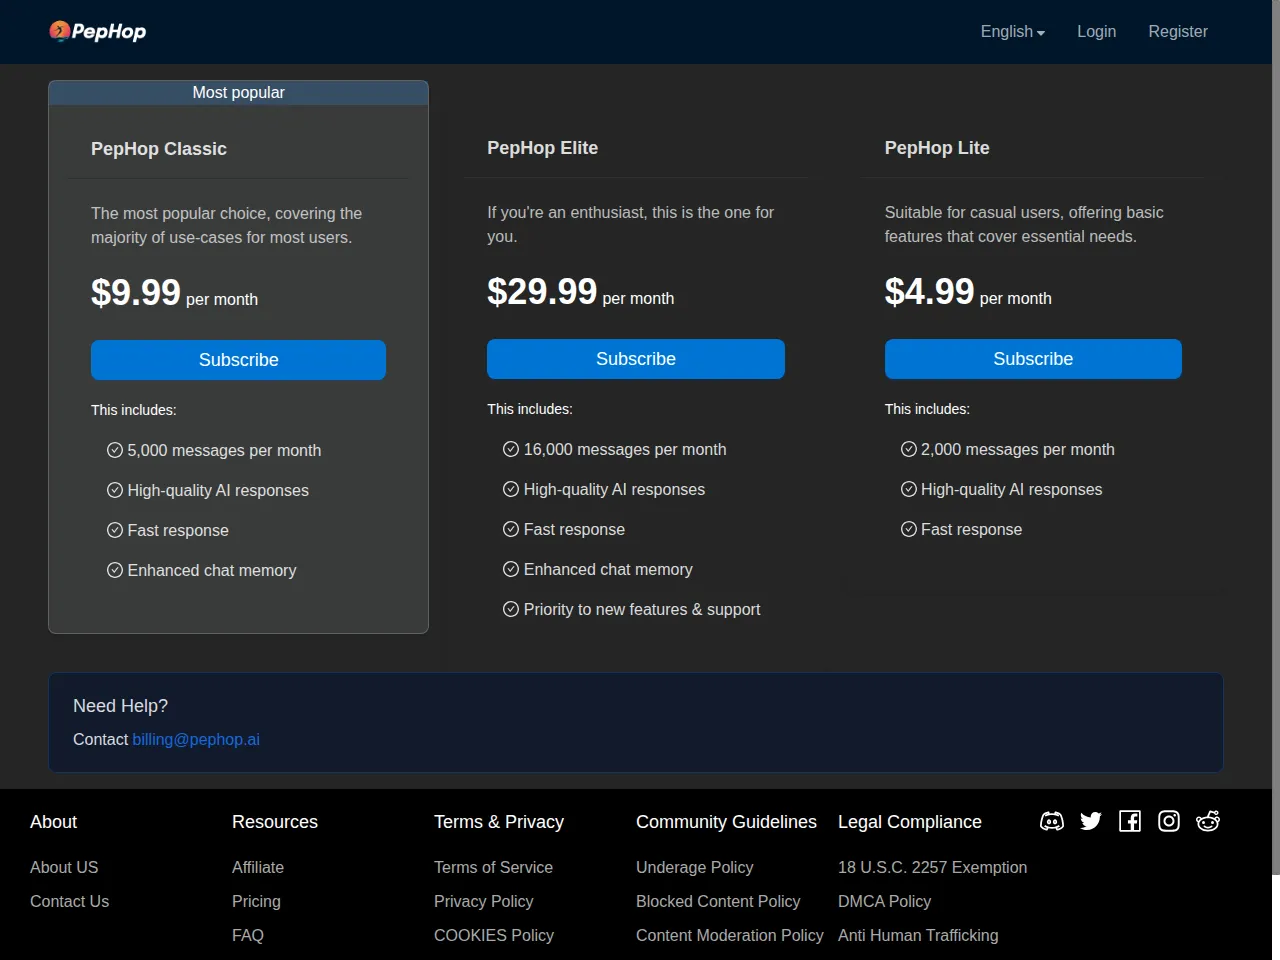Click the "Need Help?" heading

tap(120, 706)
